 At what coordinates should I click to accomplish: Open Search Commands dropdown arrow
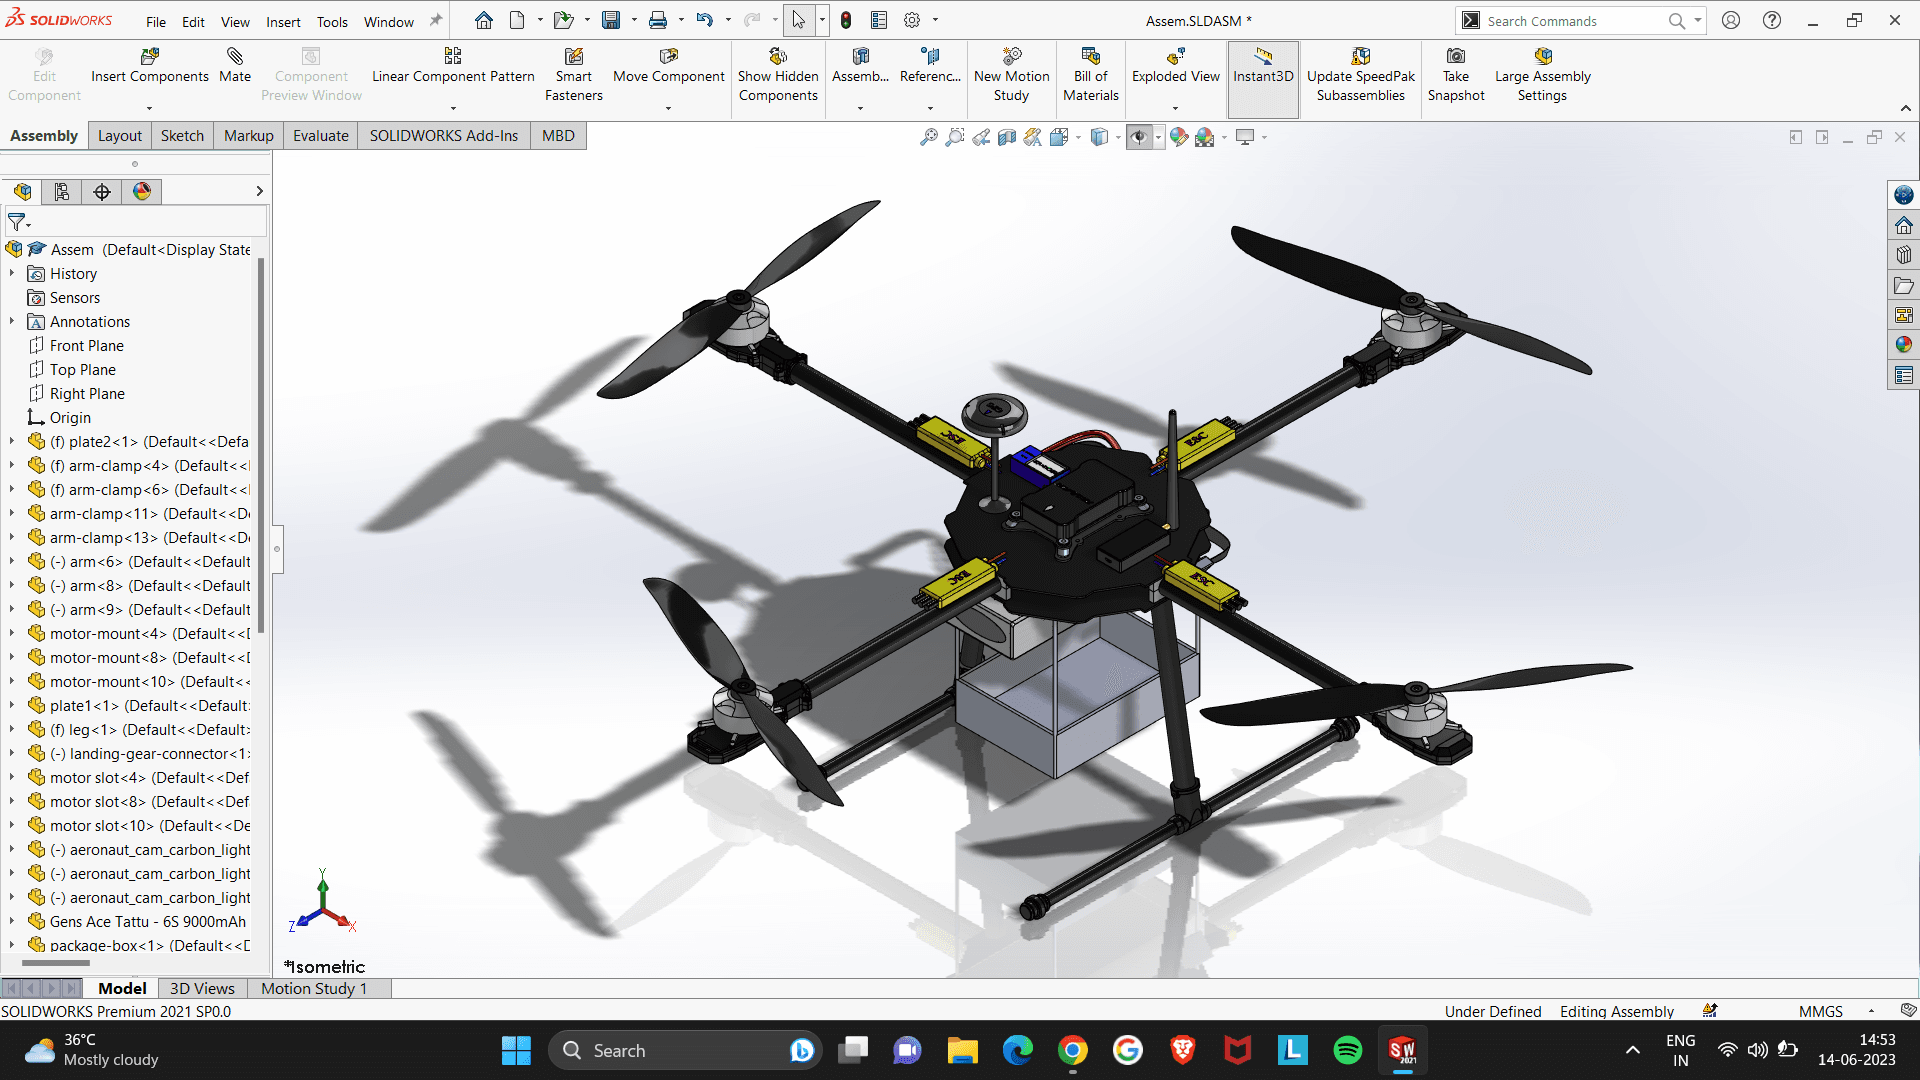(1697, 20)
